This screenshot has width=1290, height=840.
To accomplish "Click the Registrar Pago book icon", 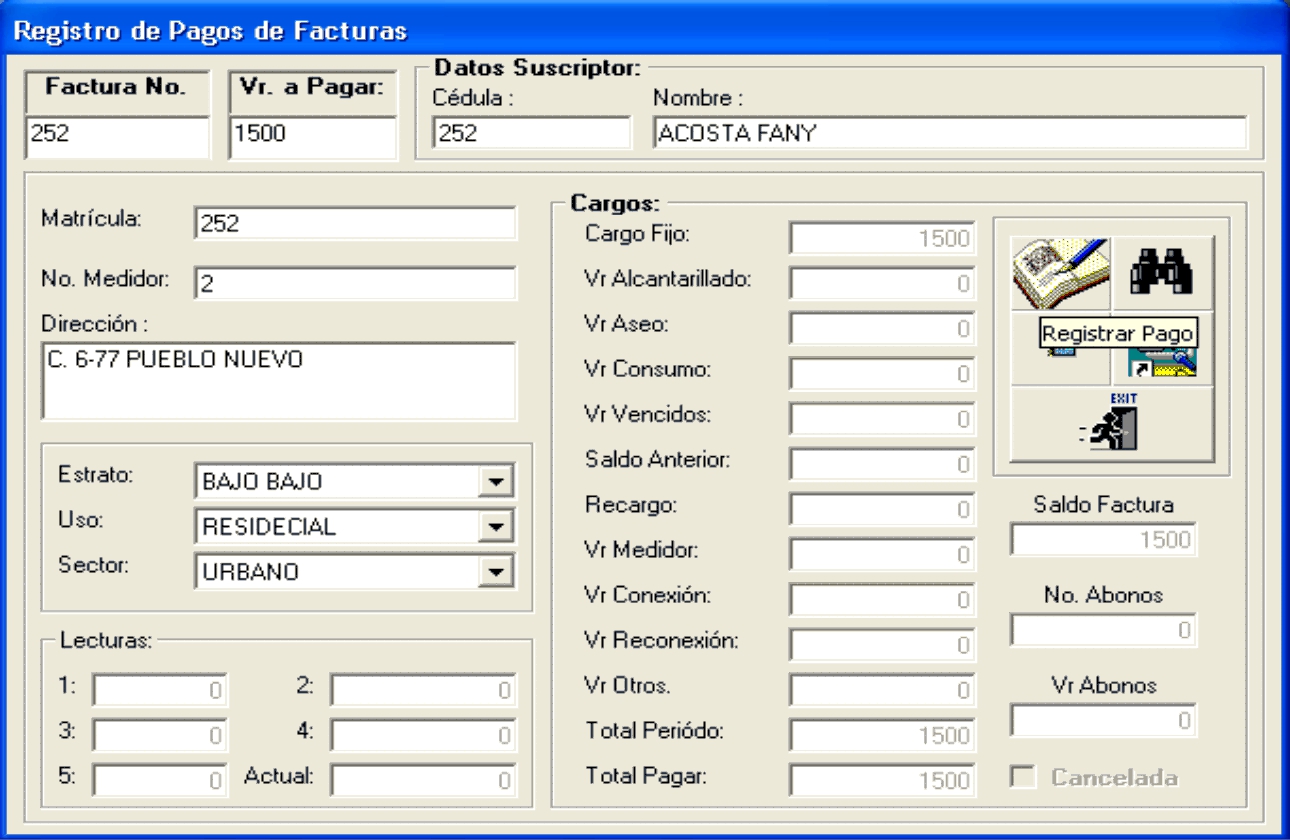I will click(1060, 273).
